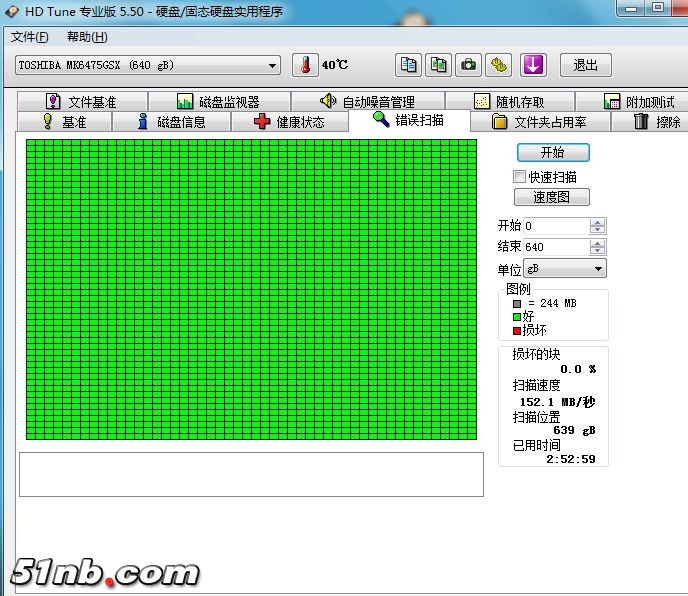This screenshot has width=688, height=596.
Task: Switch to the 基准 benchmark tab
Action: tap(64, 122)
